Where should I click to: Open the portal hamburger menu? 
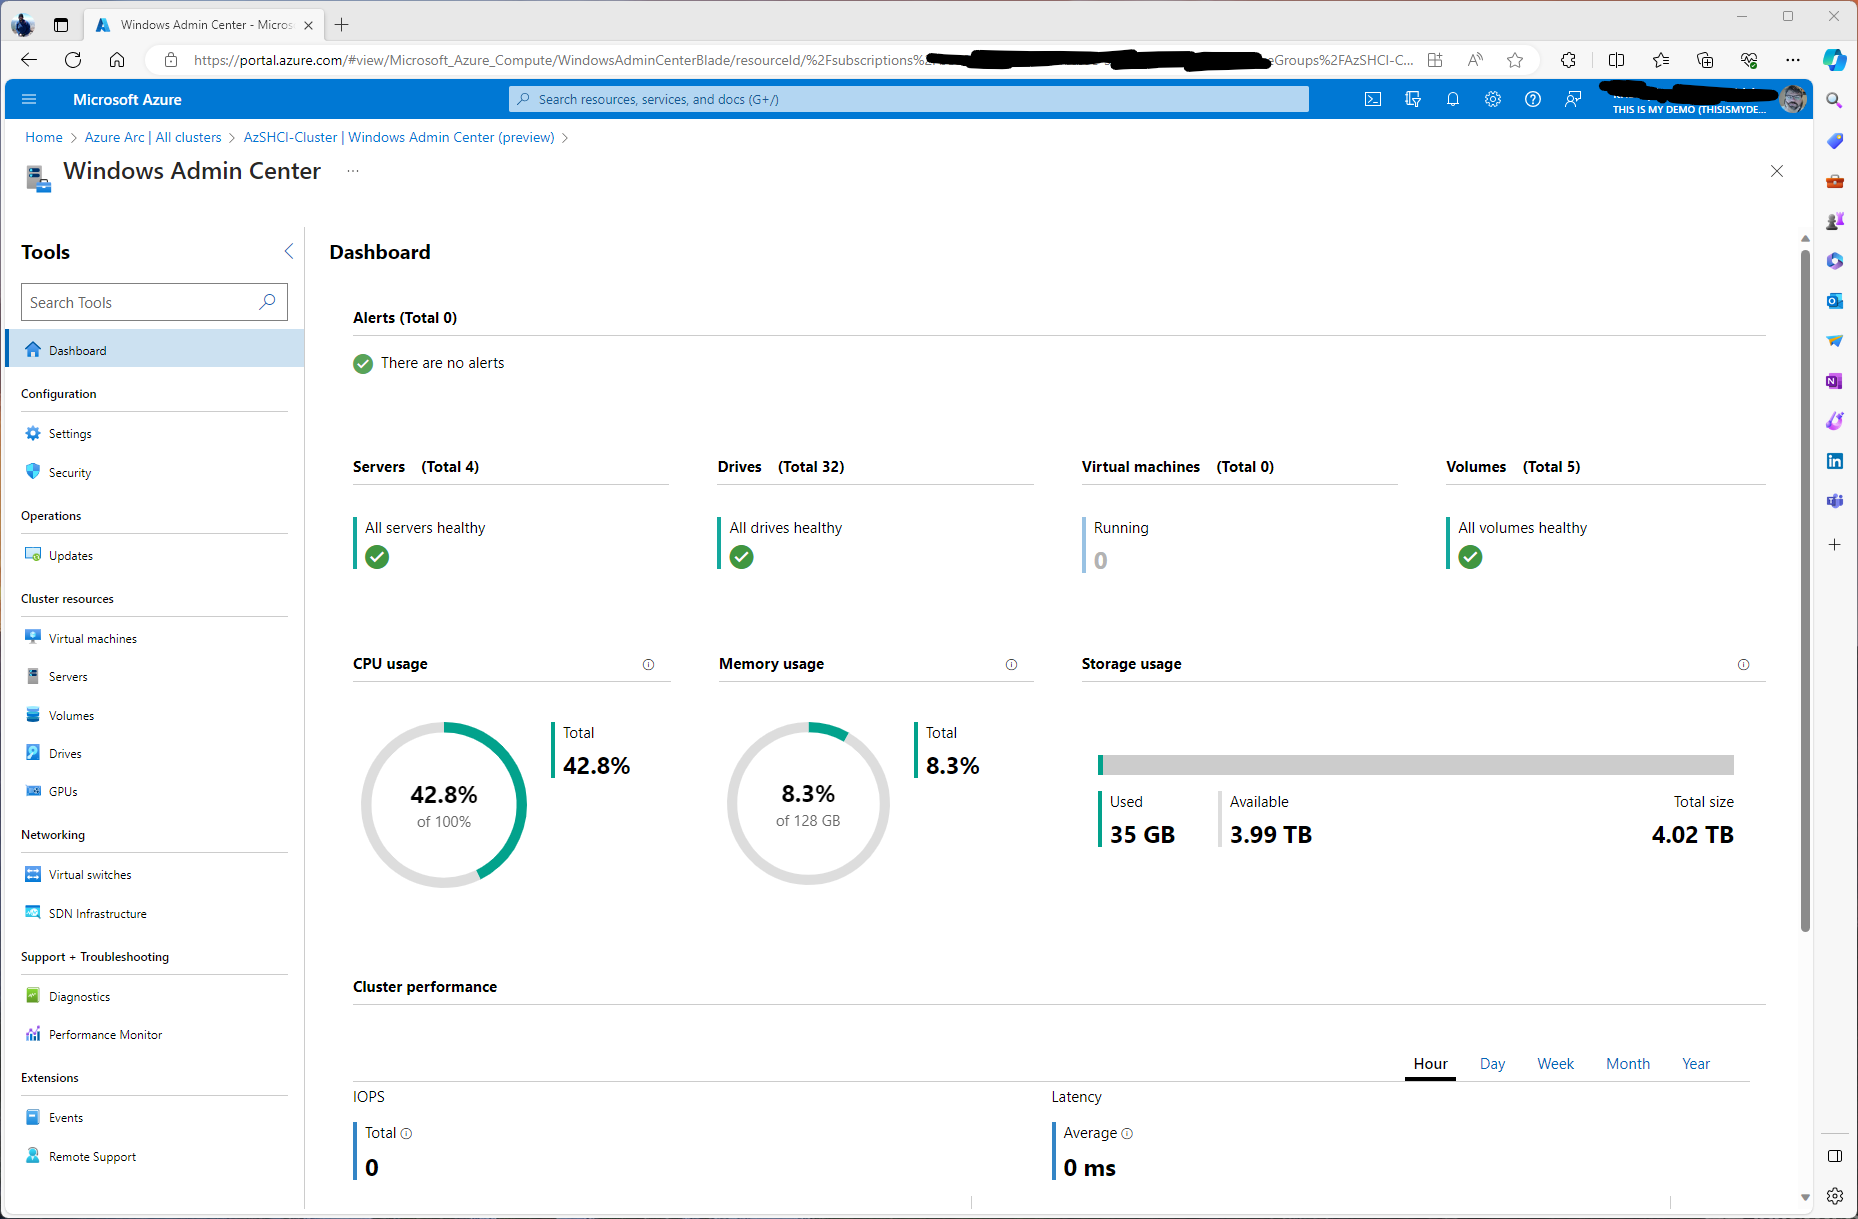tap(29, 99)
